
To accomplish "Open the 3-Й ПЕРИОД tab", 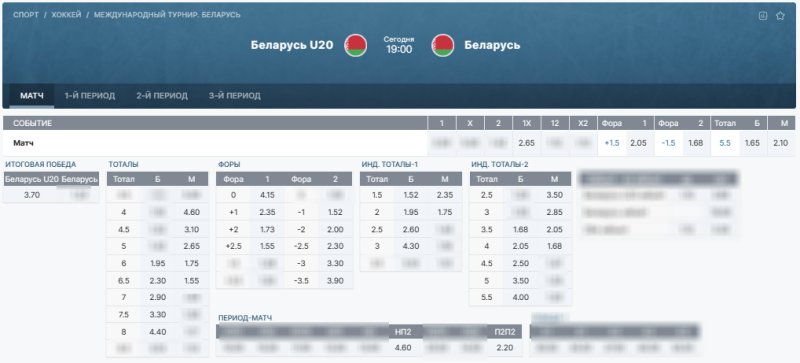I will point(235,95).
